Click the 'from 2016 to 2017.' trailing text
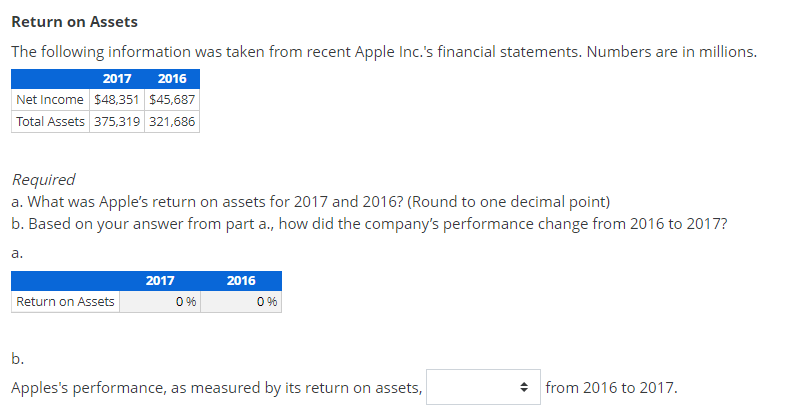 [x=611, y=388]
